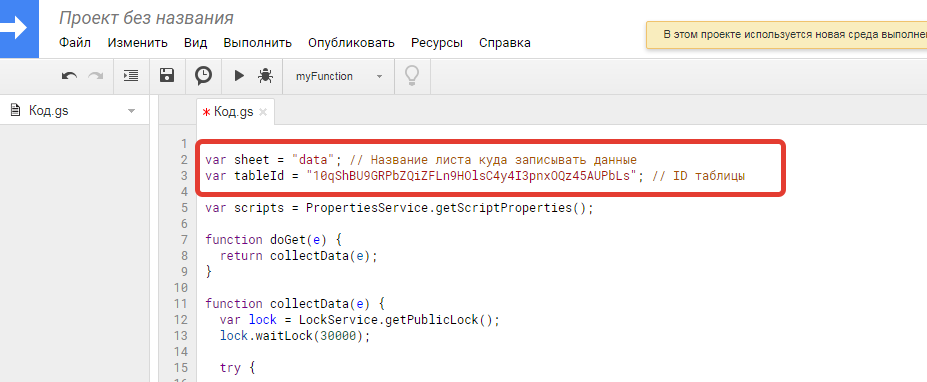
Task: Select Код.gs in the file sidebar
Action: (x=48, y=111)
